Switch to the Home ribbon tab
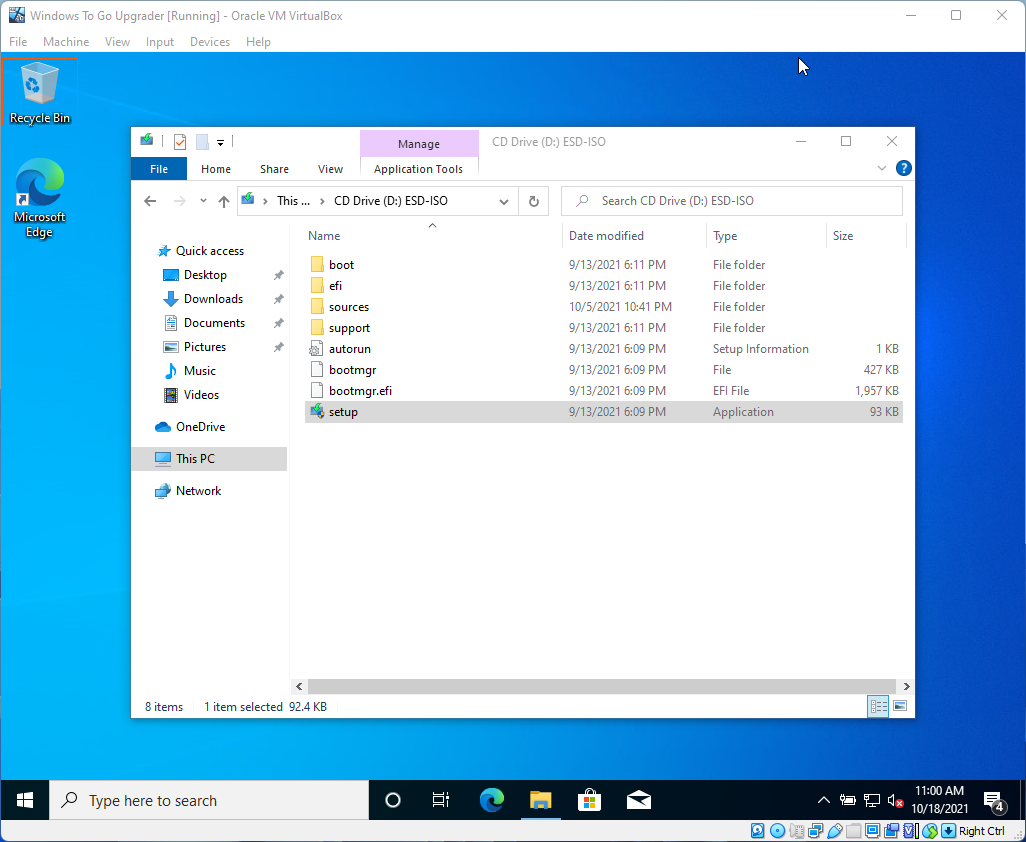This screenshot has height=842, width=1026. 216,169
